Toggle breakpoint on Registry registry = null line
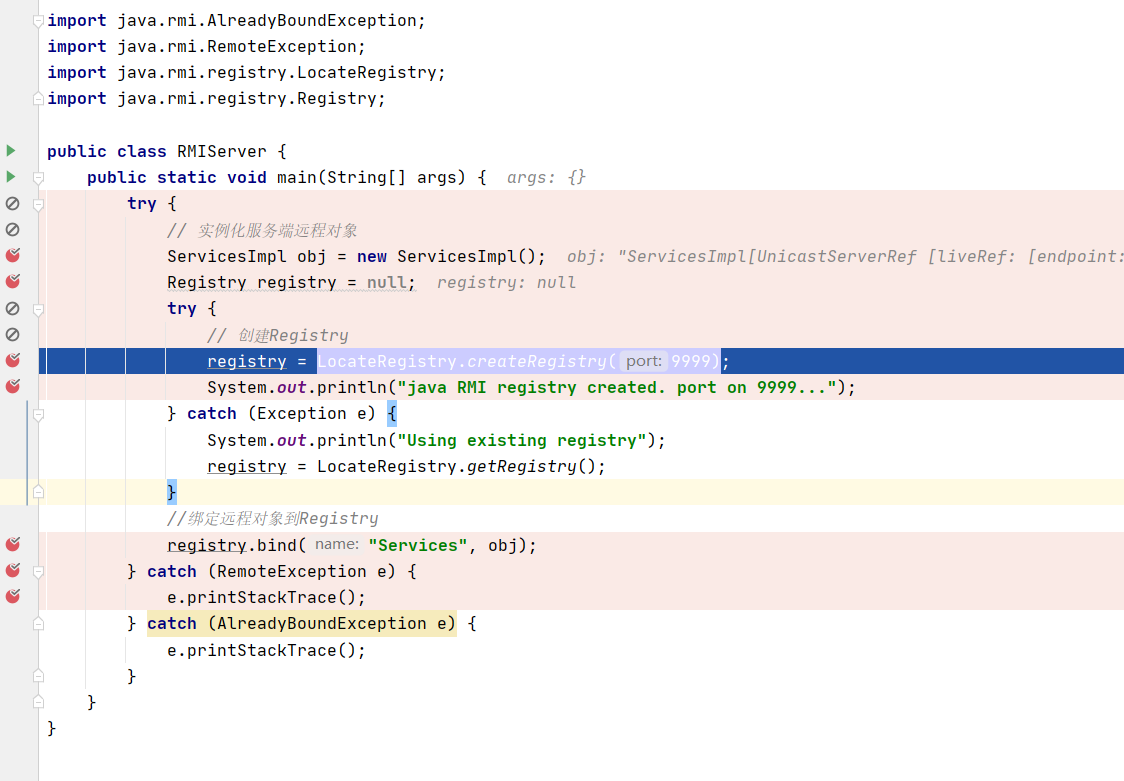 [12, 282]
